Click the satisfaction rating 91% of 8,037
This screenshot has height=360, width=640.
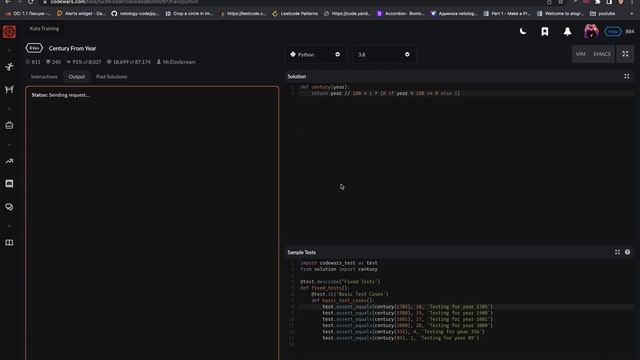pyautogui.click(x=84, y=62)
